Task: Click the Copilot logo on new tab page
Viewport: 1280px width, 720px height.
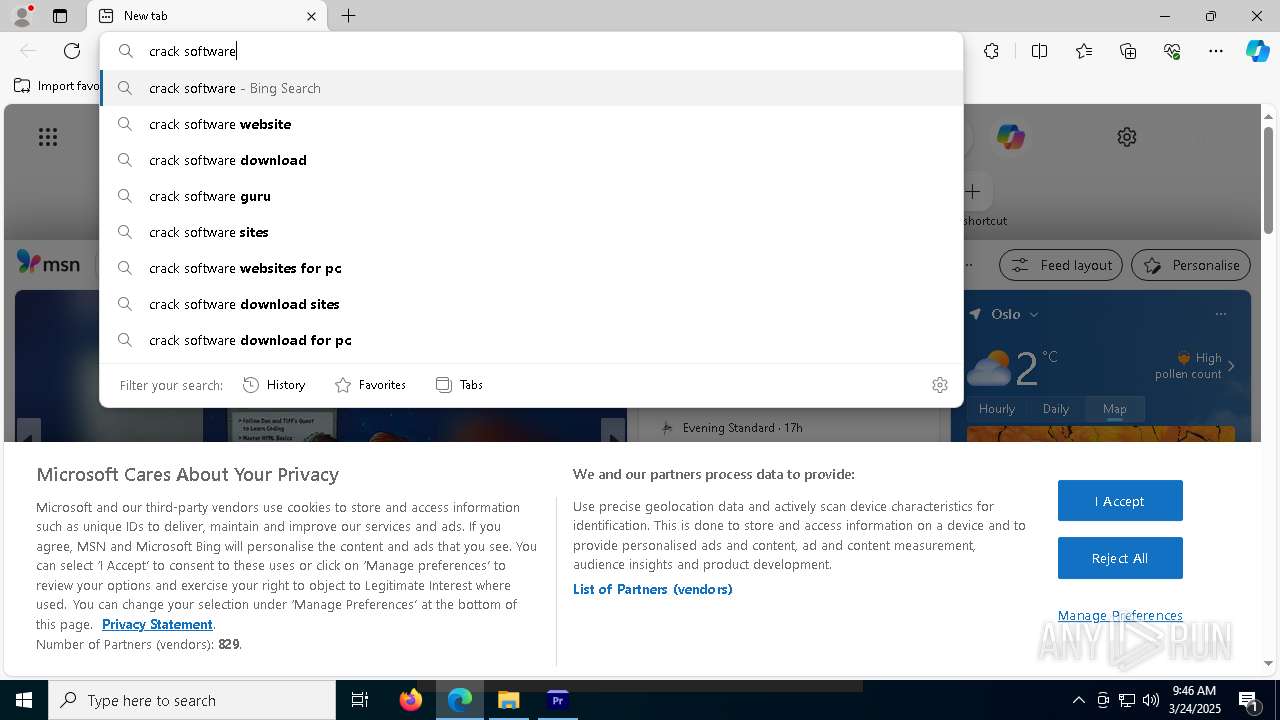Action: (x=1010, y=137)
